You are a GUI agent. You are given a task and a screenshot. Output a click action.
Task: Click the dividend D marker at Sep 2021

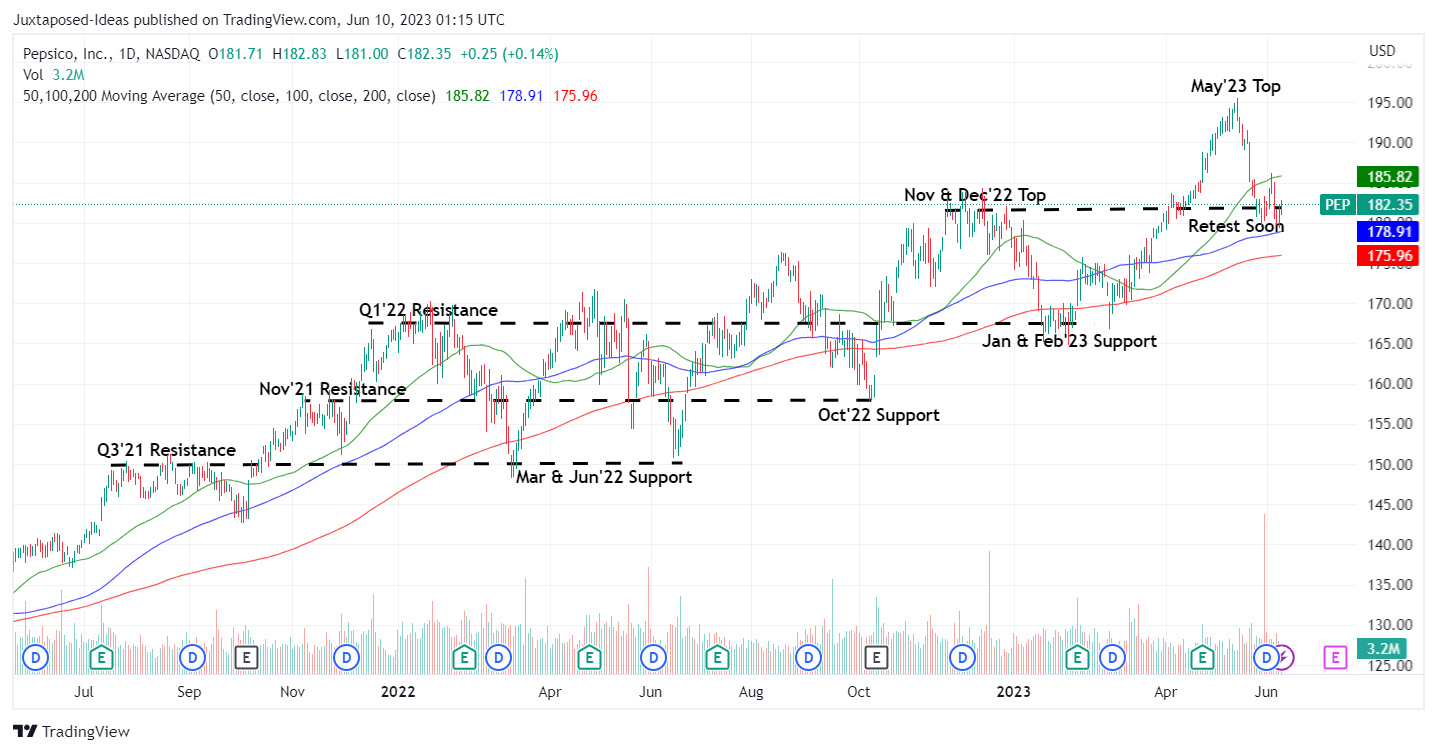coord(191,657)
